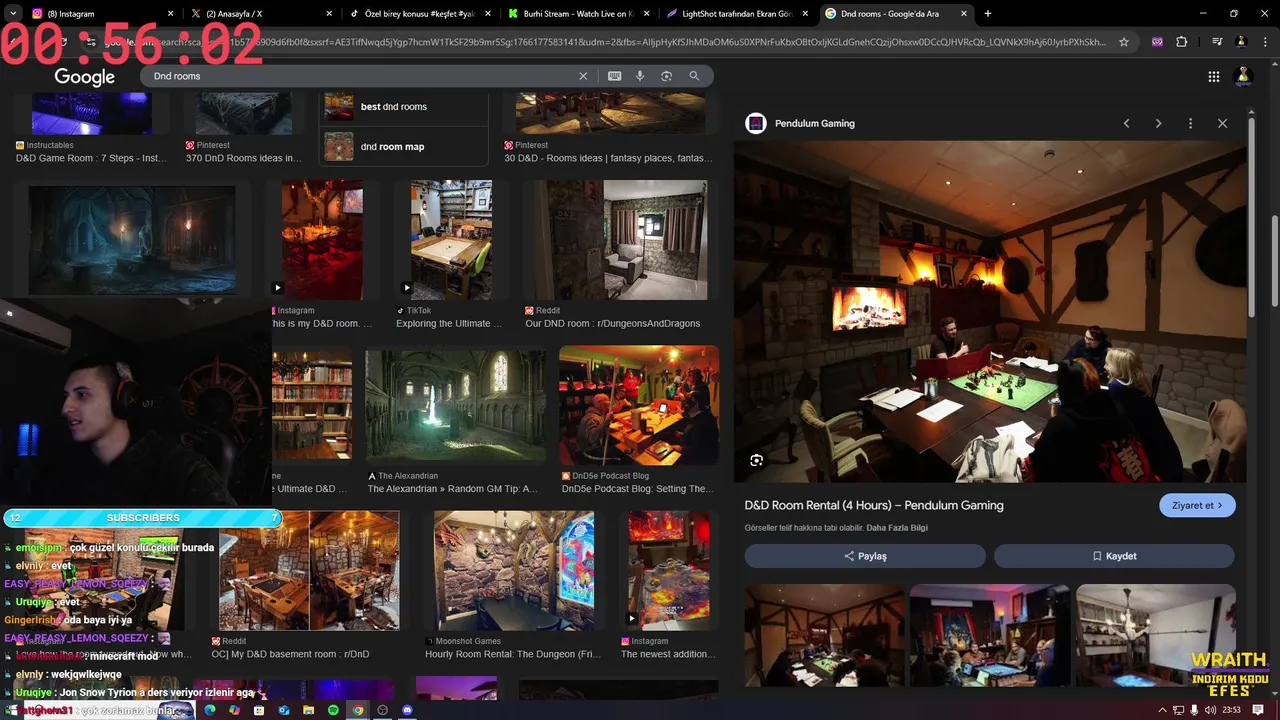Open the purple owl extension
This screenshot has width=1280, height=720.
1158,42
